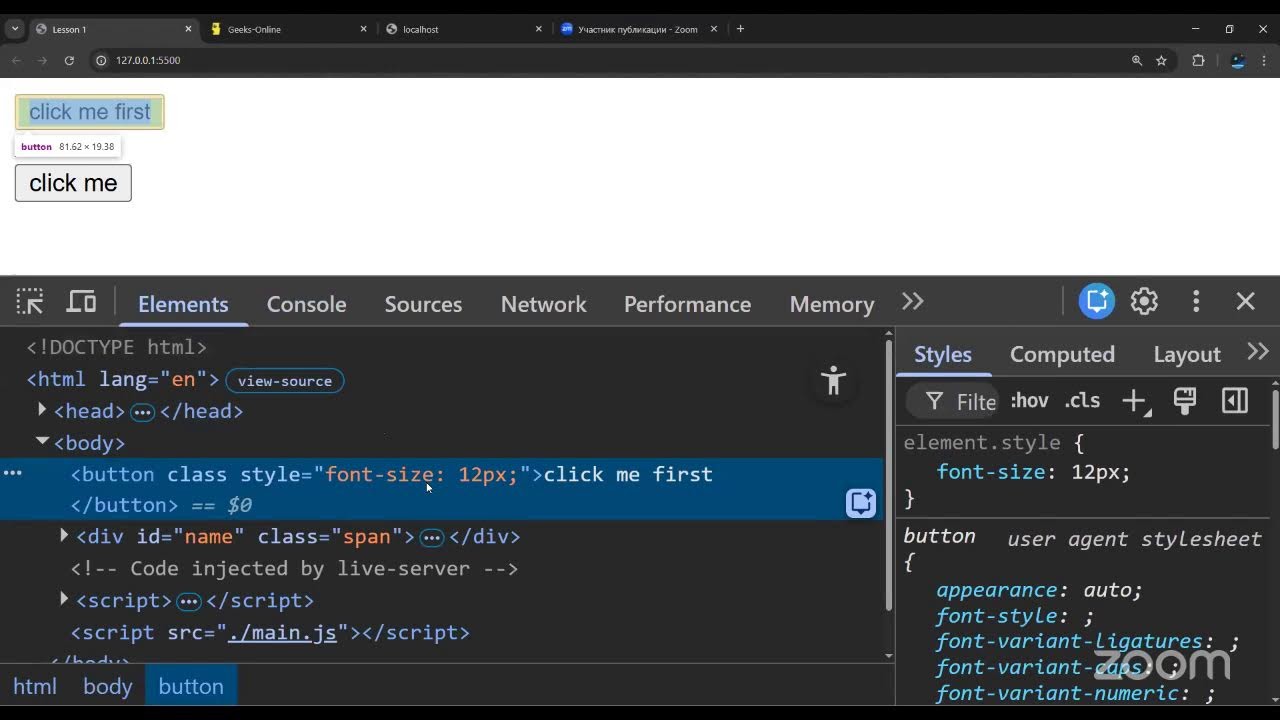1280x720 pixels.
Task: Switch to the Console panel
Action: [306, 304]
